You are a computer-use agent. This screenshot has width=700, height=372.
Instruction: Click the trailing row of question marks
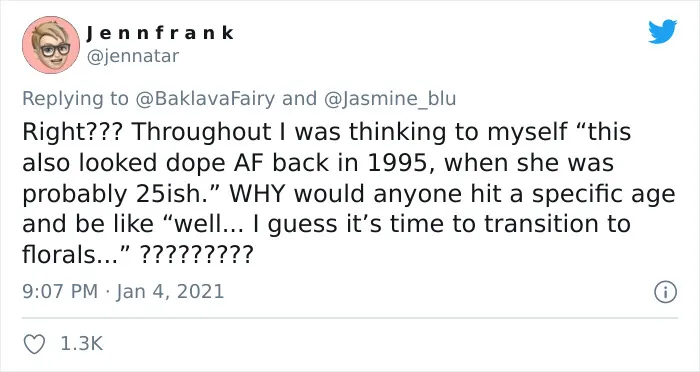197,255
